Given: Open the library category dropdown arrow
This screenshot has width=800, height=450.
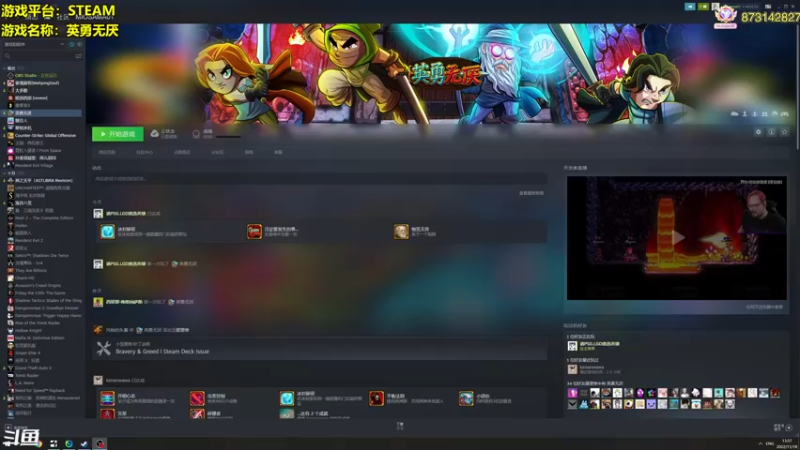Looking at the screenshot, I should click(62, 44).
